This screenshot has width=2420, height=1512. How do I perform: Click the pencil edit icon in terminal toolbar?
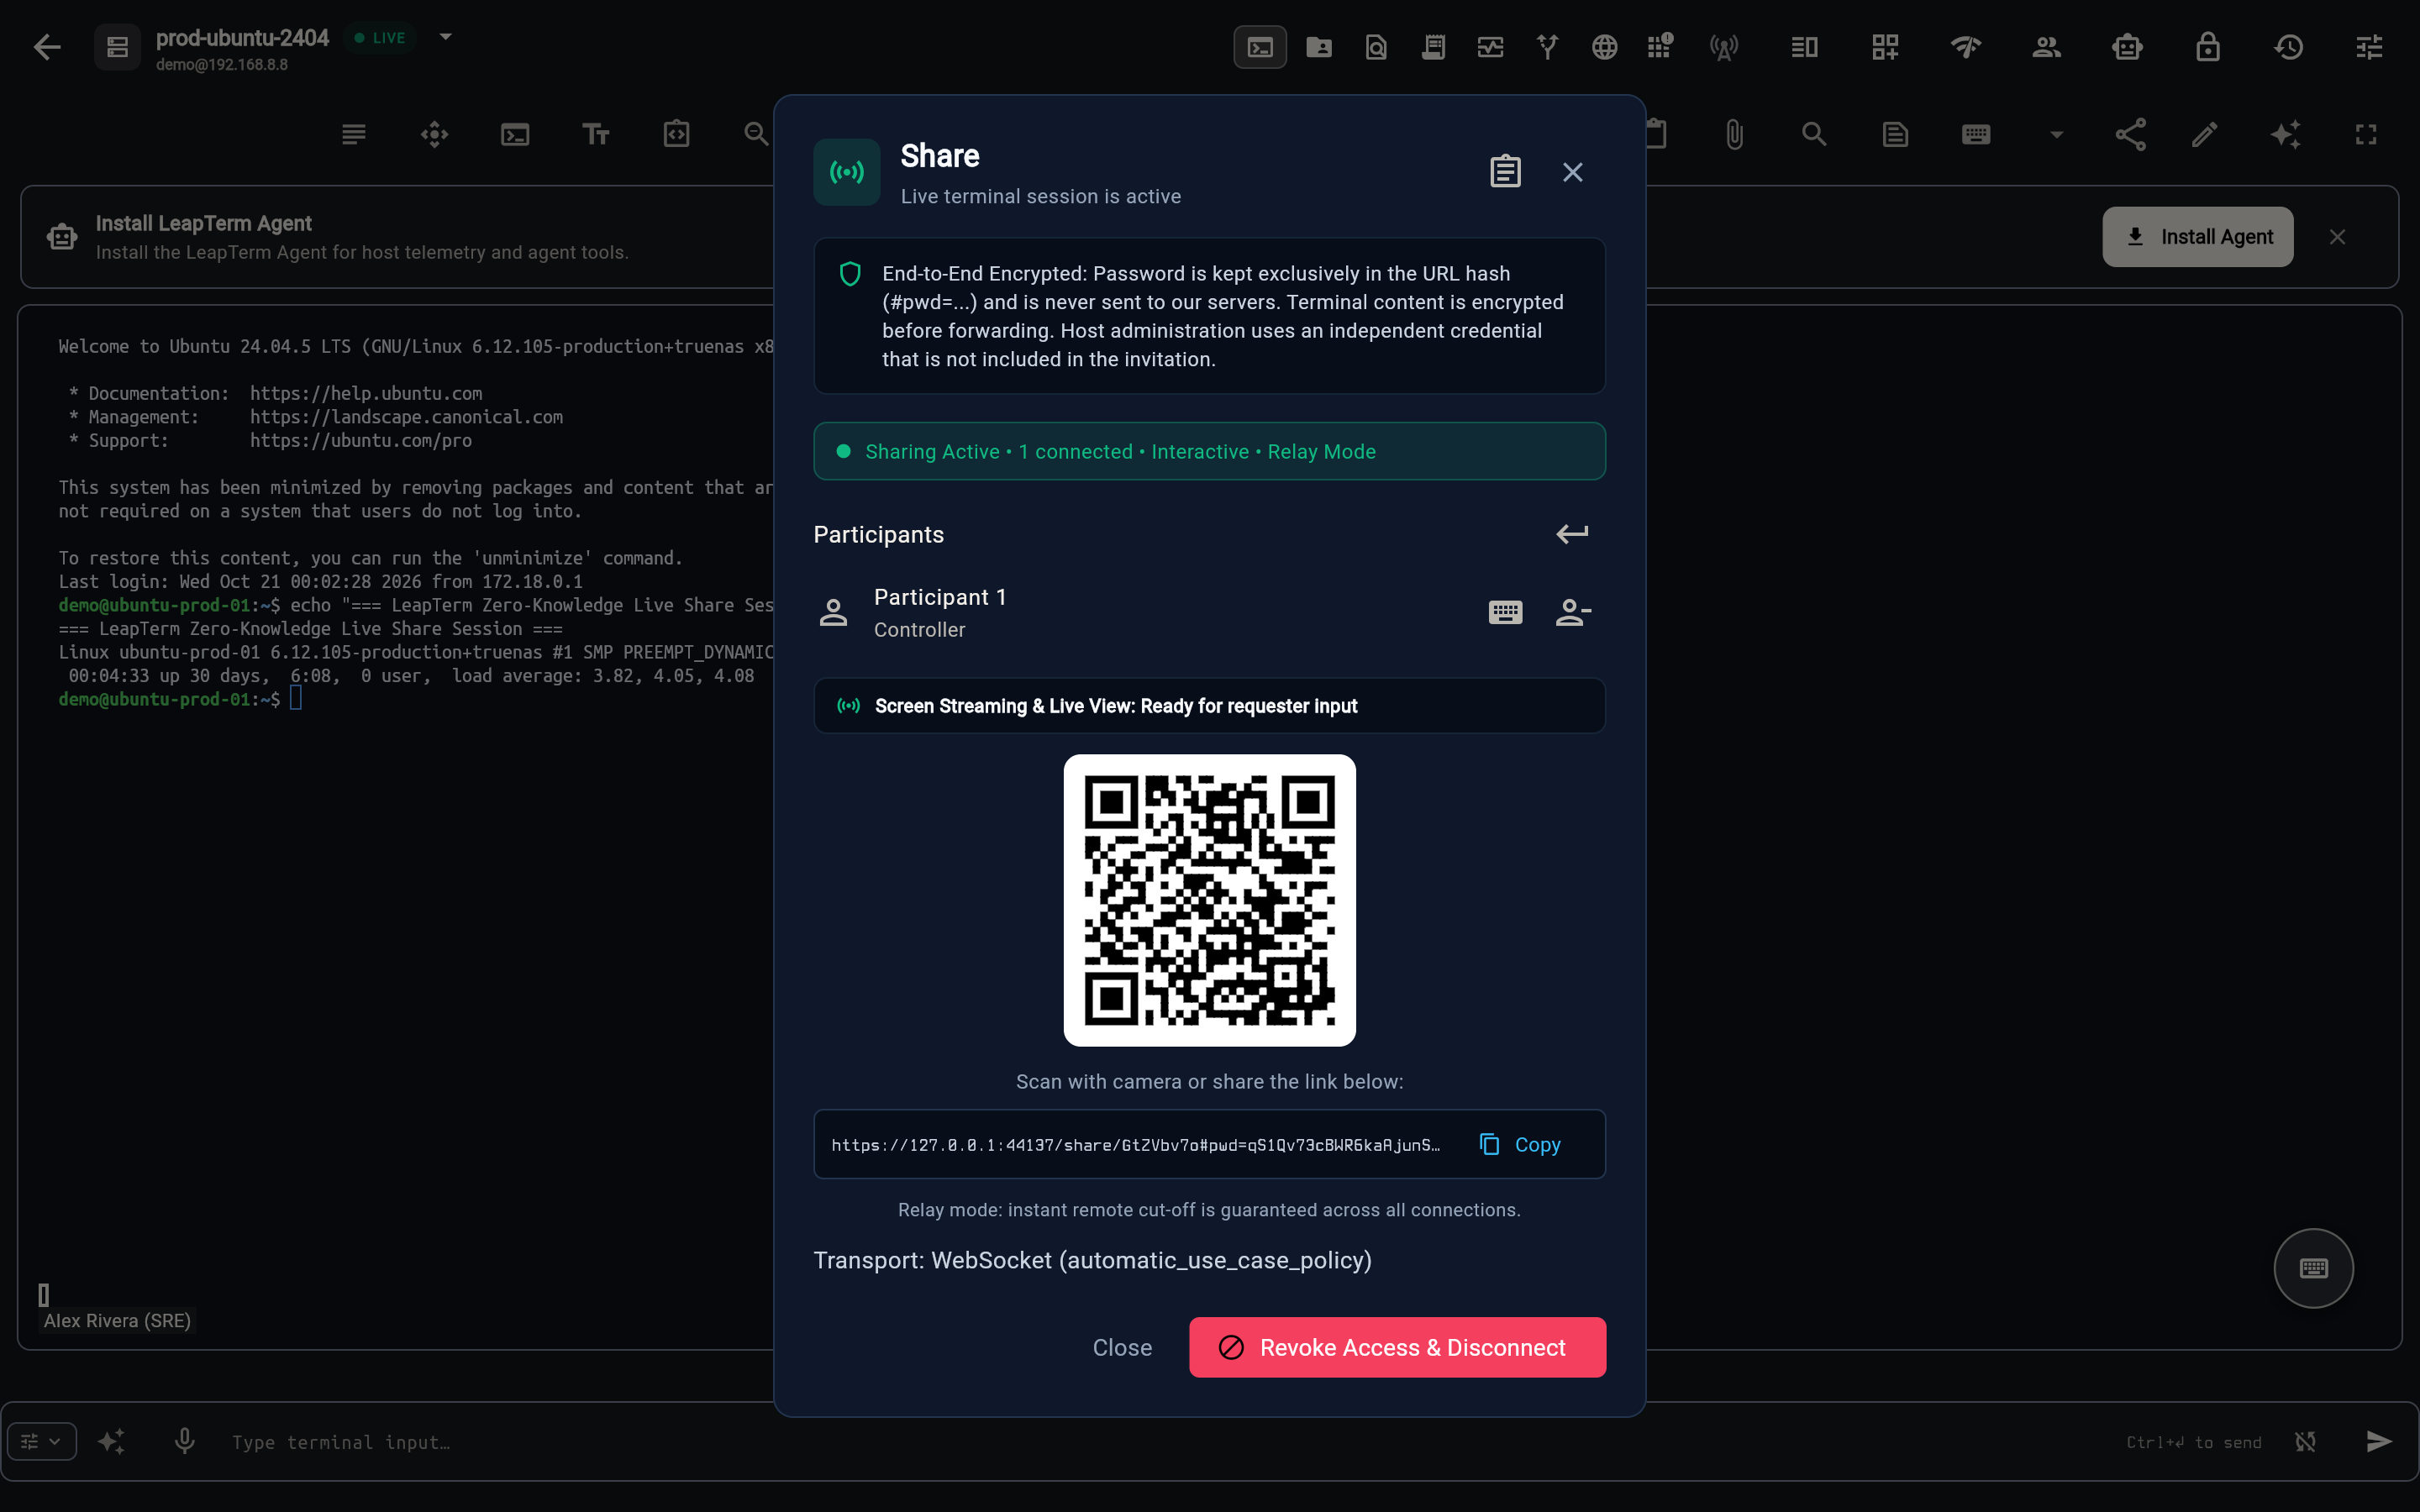click(x=2205, y=134)
